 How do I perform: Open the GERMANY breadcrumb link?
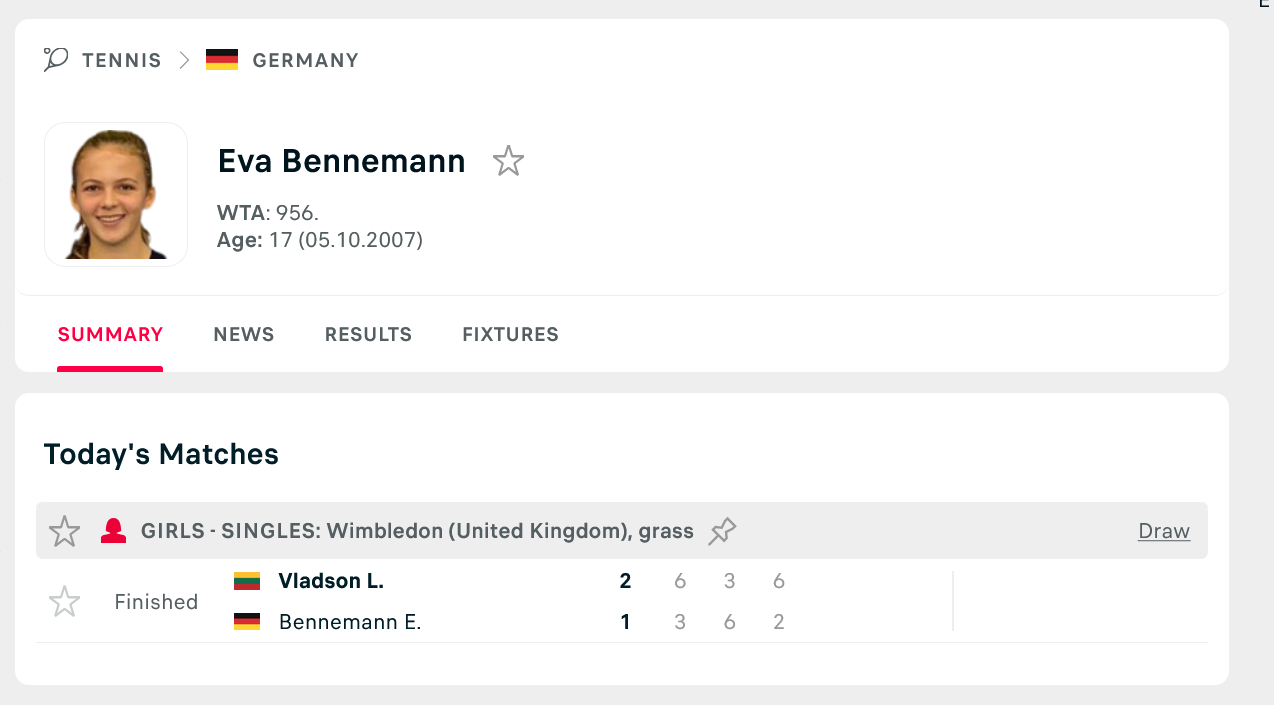(306, 60)
